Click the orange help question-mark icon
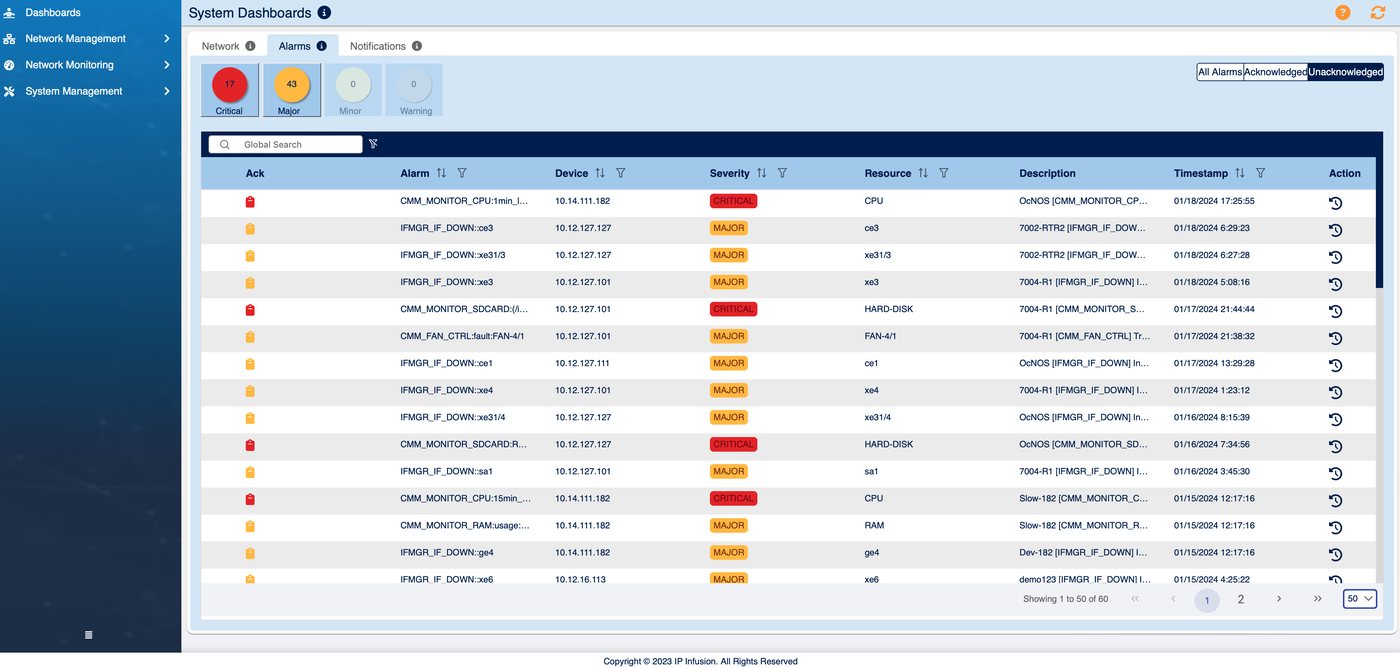 pyautogui.click(x=1342, y=13)
